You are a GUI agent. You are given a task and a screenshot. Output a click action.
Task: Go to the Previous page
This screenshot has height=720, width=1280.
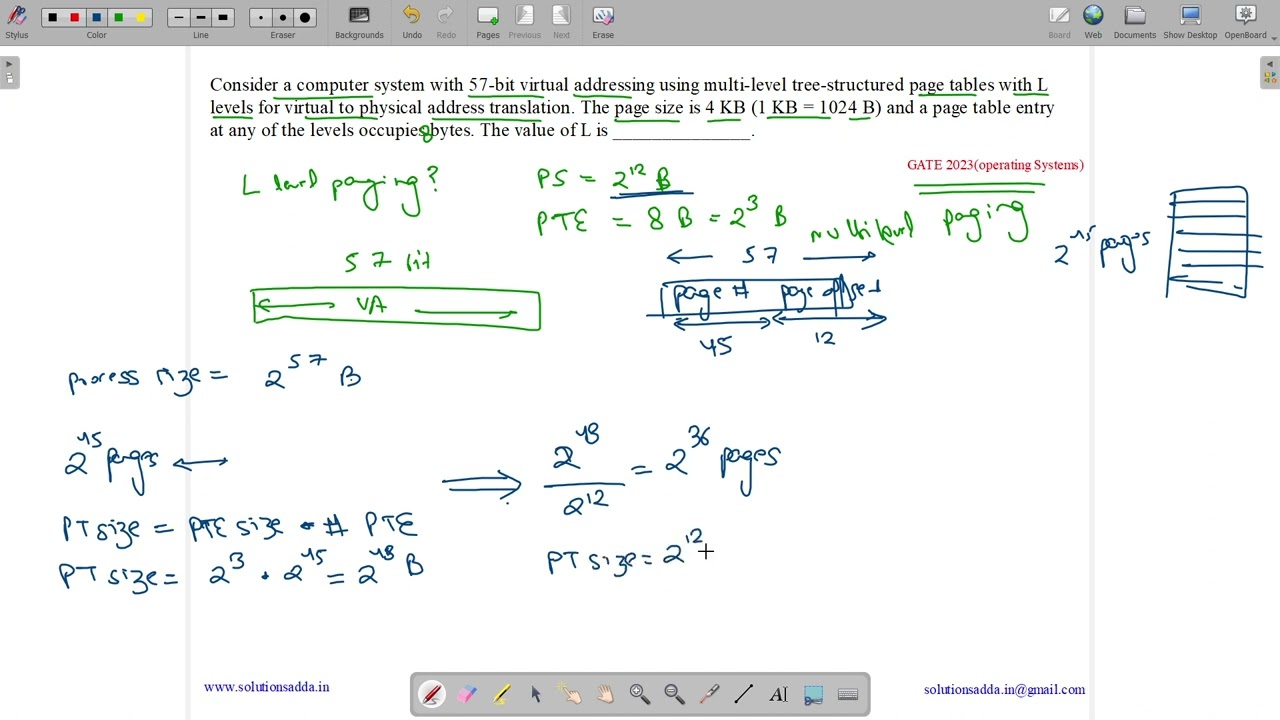tap(524, 22)
